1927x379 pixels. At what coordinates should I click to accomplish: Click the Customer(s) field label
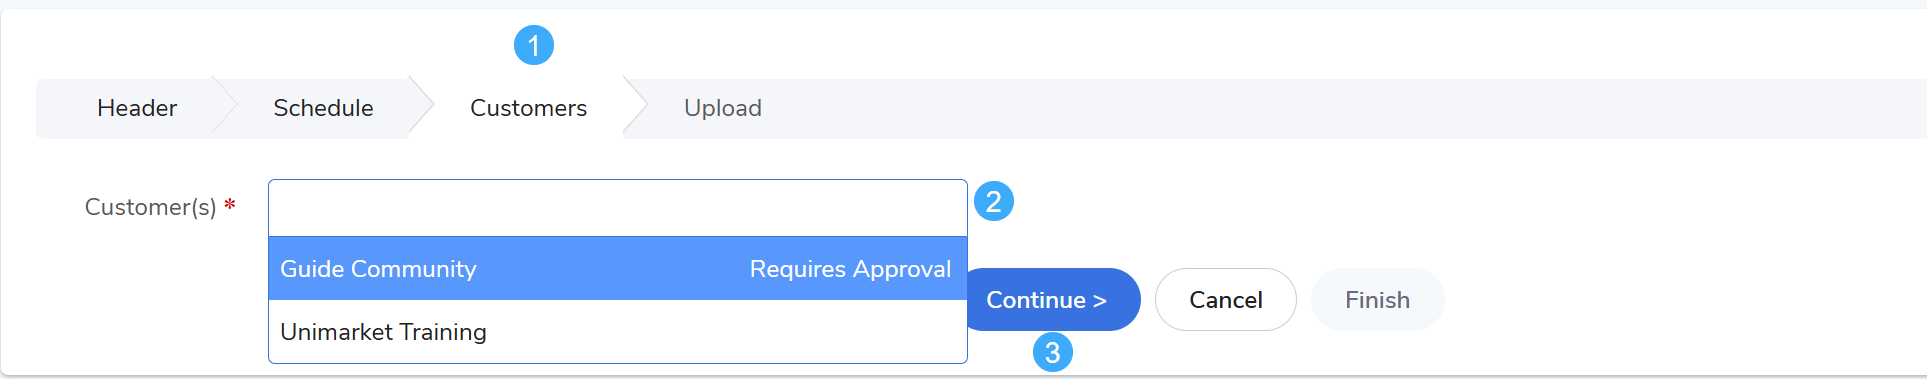pos(150,207)
